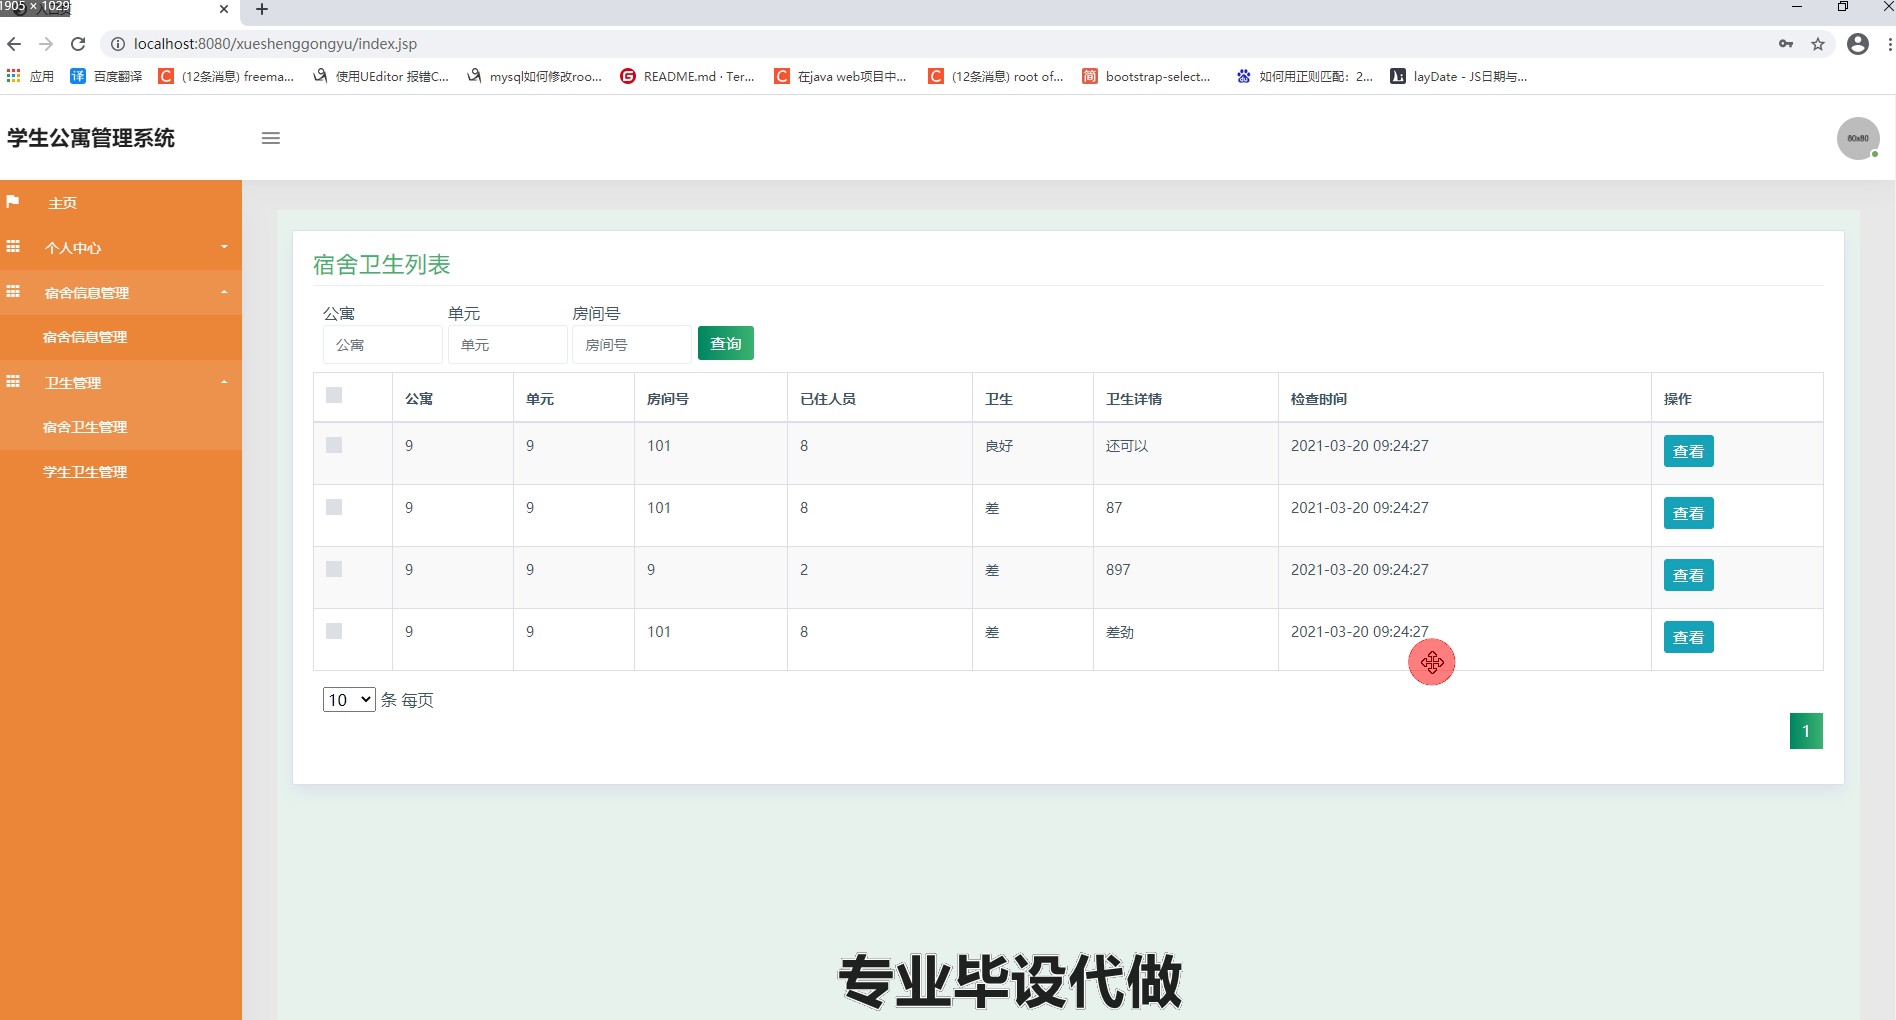Click the 查询 search button
Image resolution: width=1896 pixels, height=1020 pixels.
pos(726,344)
